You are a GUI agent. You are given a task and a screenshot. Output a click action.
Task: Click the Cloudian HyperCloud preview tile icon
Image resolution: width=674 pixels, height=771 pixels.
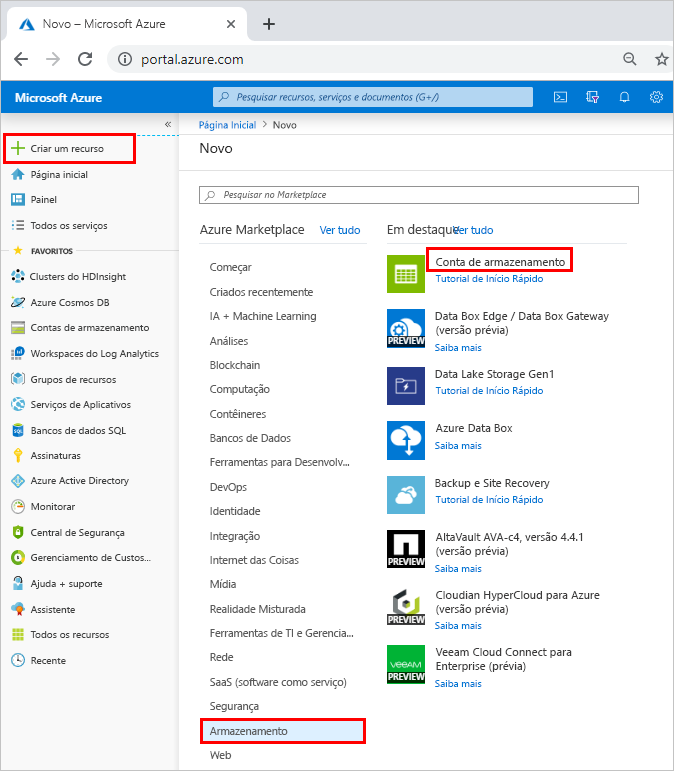tap(406, 607)
